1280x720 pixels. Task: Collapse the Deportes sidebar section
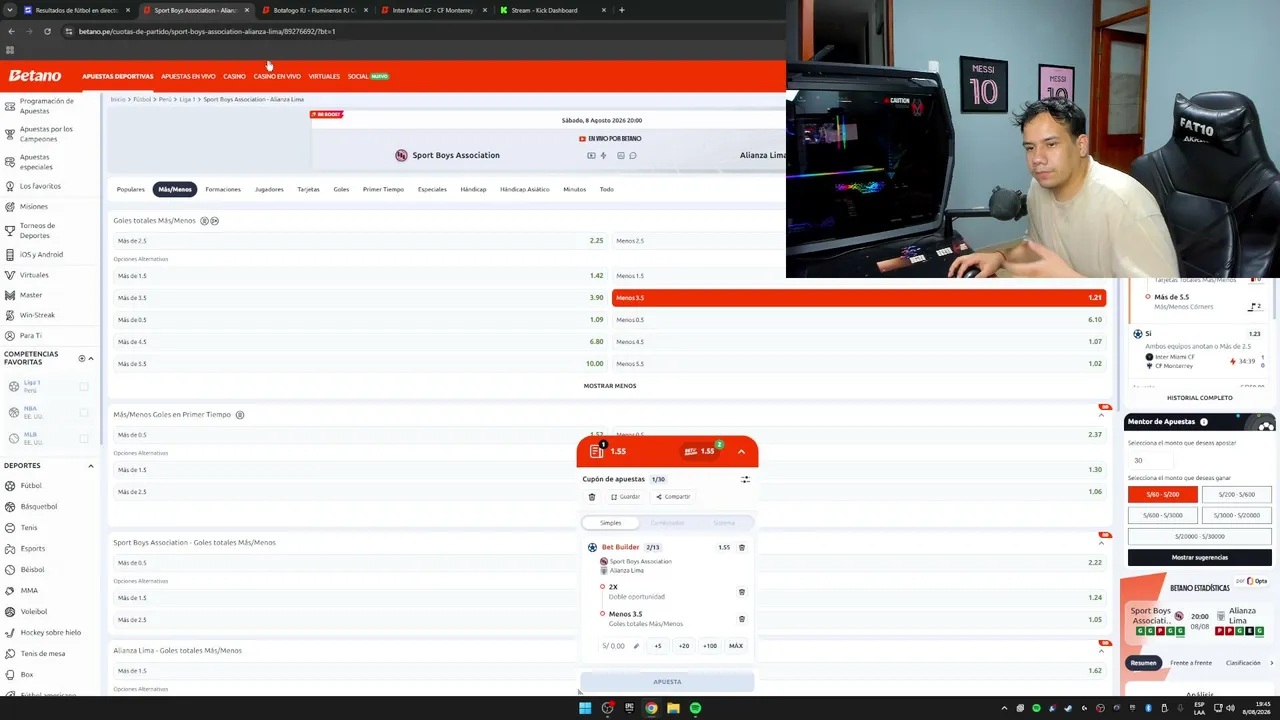pyautogui.click(x=91, y=466)
